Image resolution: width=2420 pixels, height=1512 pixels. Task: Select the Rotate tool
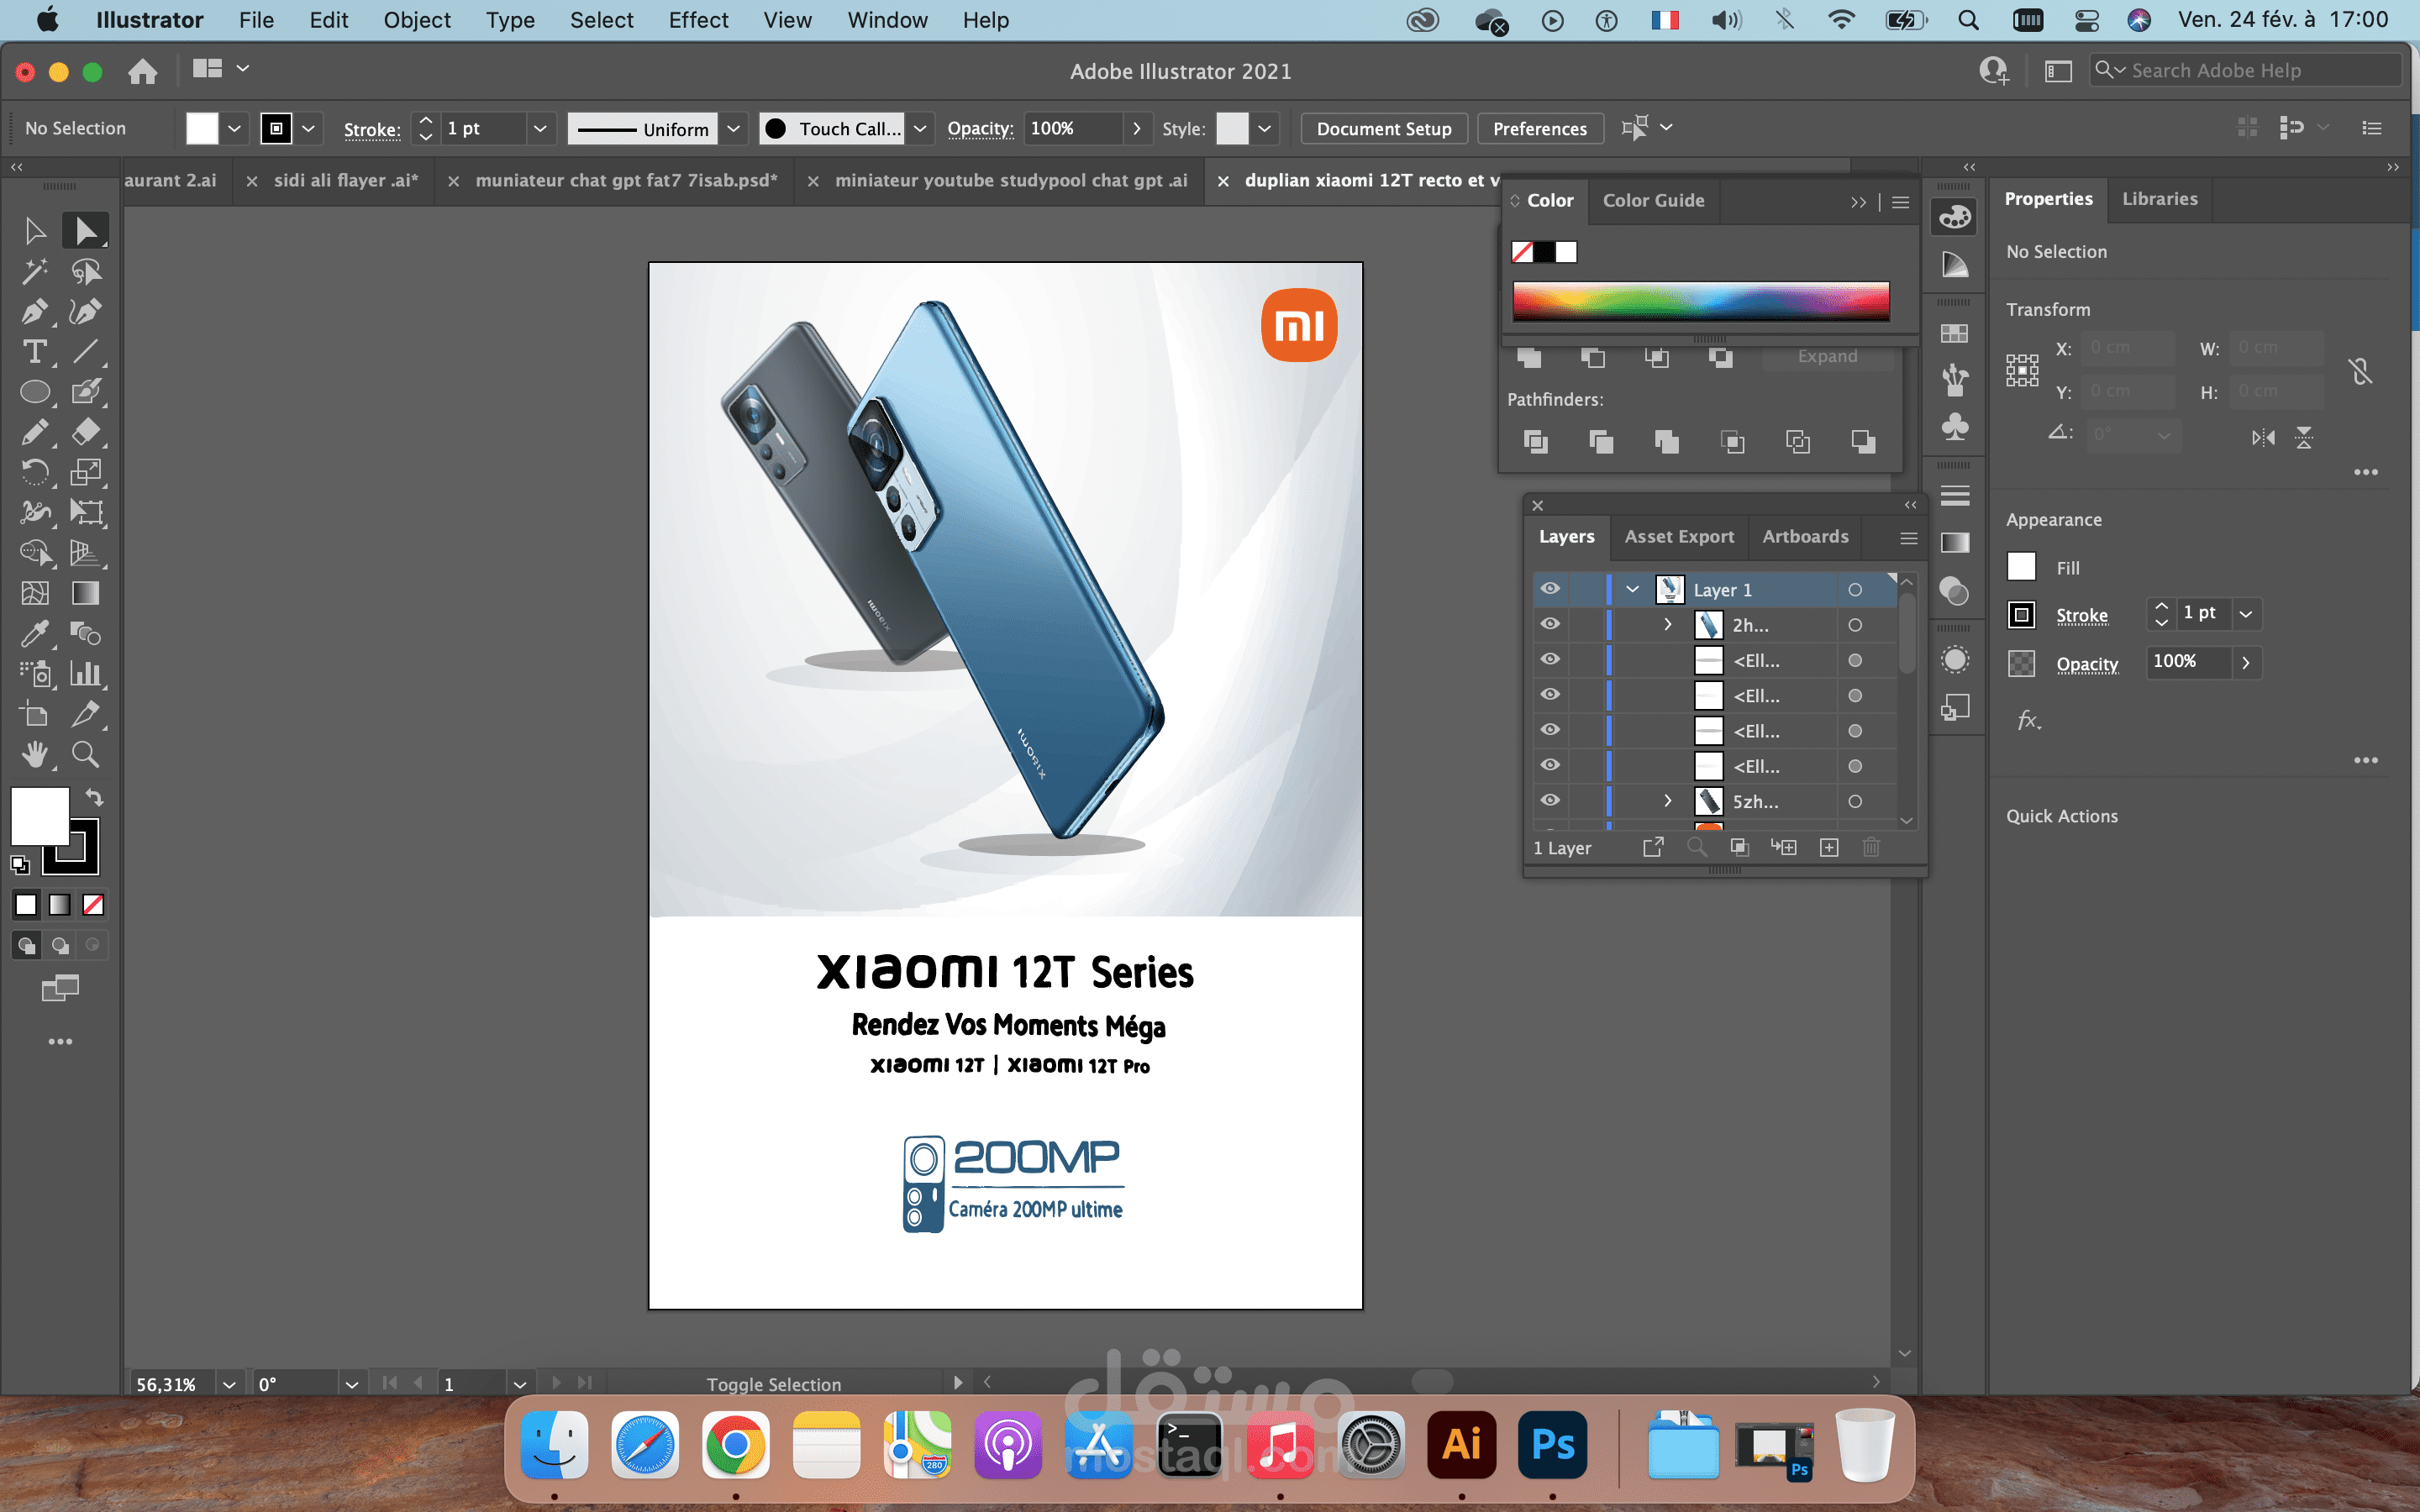[x=34, y=472]
